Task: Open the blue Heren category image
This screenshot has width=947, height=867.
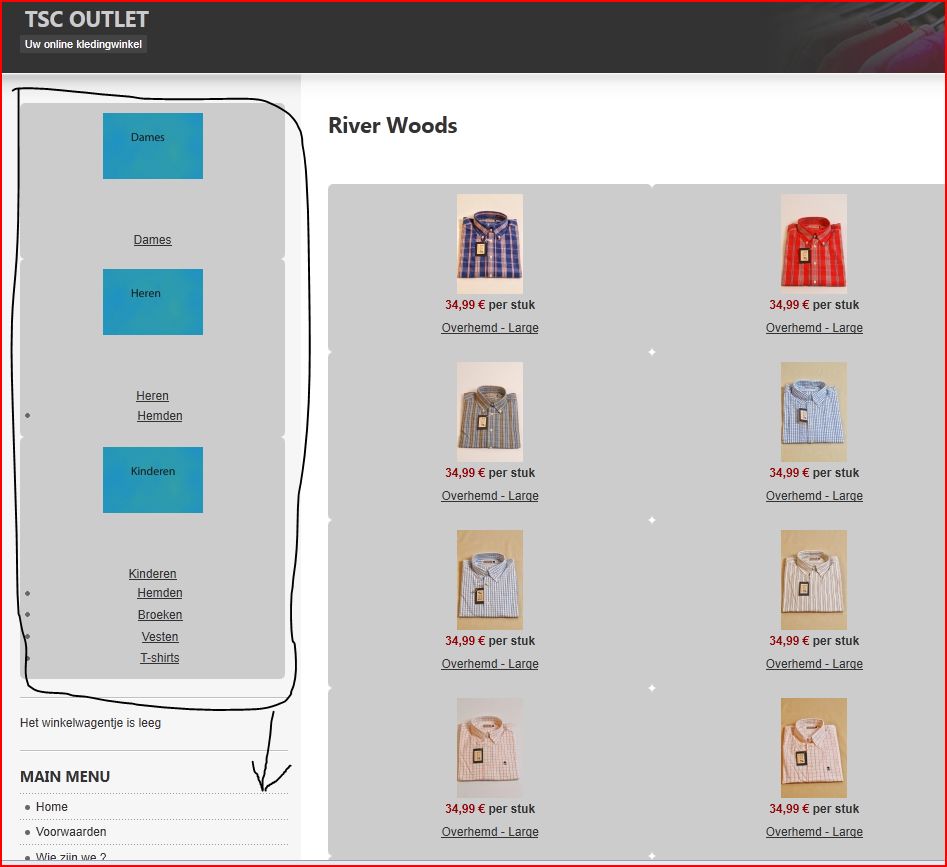Action: (153, 302)
